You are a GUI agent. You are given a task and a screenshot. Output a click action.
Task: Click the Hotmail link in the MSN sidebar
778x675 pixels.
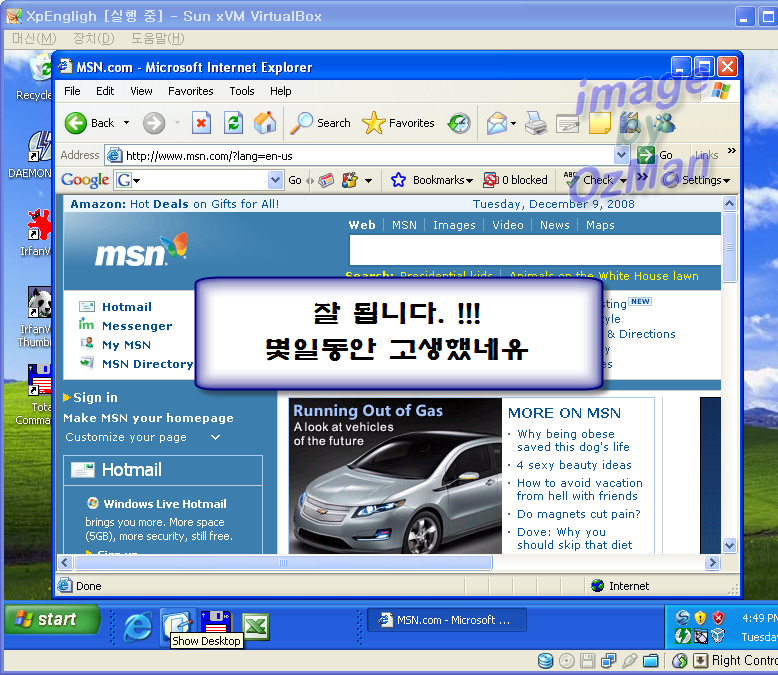click(127, 307)
